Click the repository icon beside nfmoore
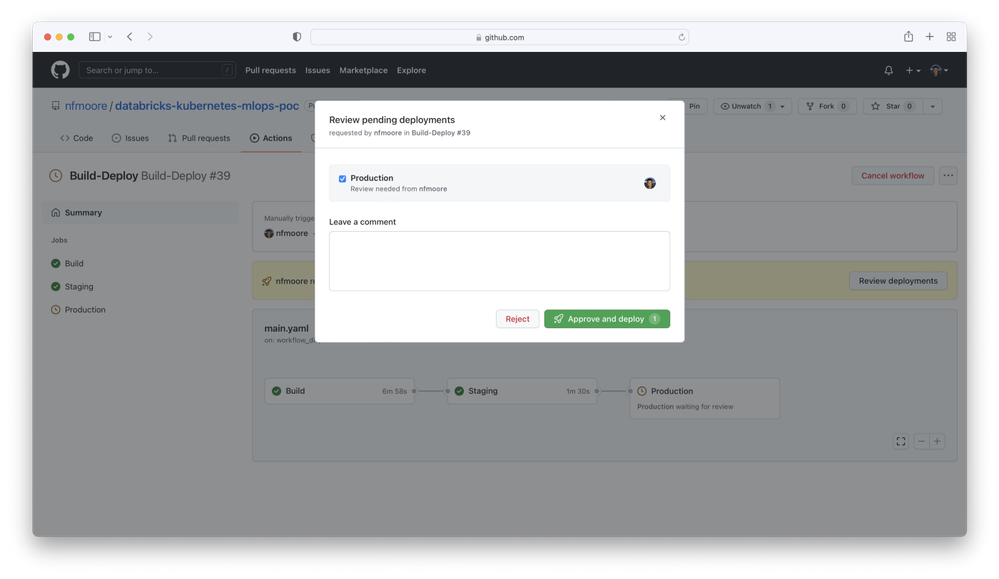 point(55,106)
